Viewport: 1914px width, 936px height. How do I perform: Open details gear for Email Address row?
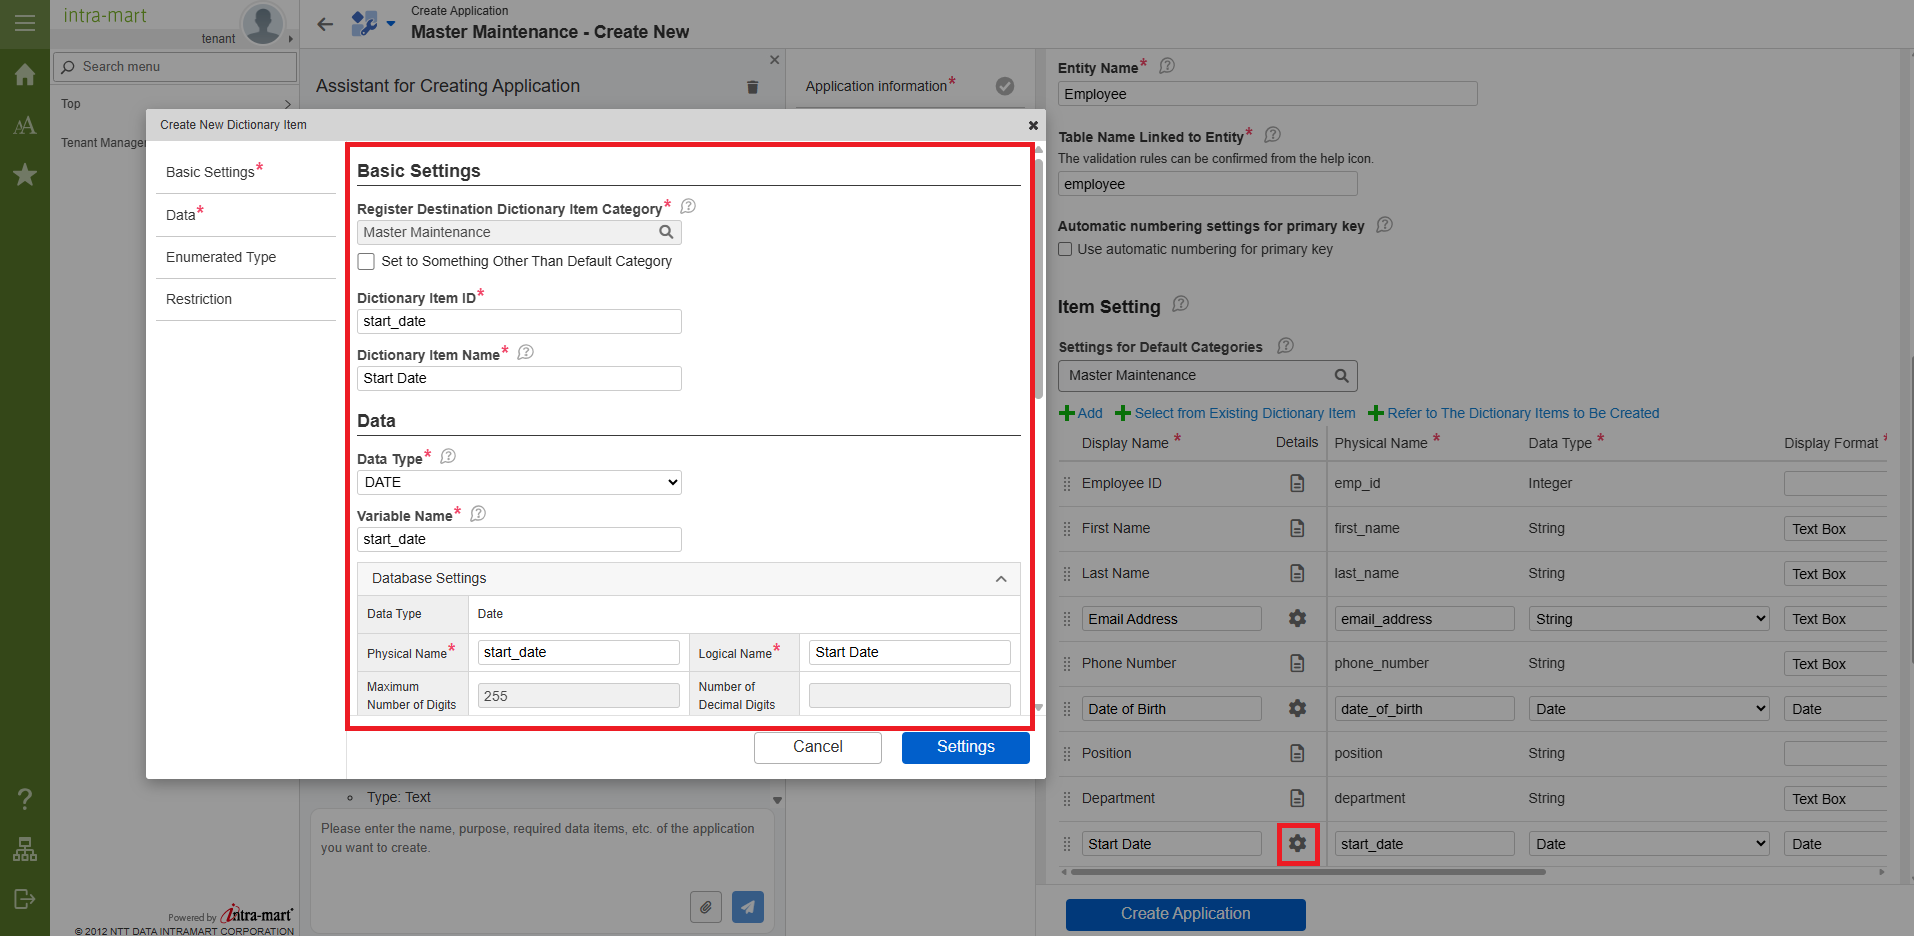(1297, 619)
